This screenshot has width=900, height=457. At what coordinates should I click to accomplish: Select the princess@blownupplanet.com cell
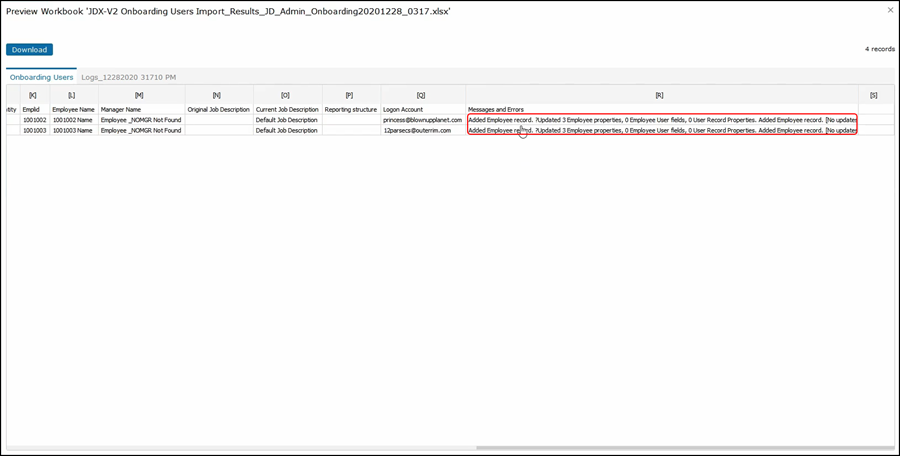pyautogui.click(x=422, y=120)
